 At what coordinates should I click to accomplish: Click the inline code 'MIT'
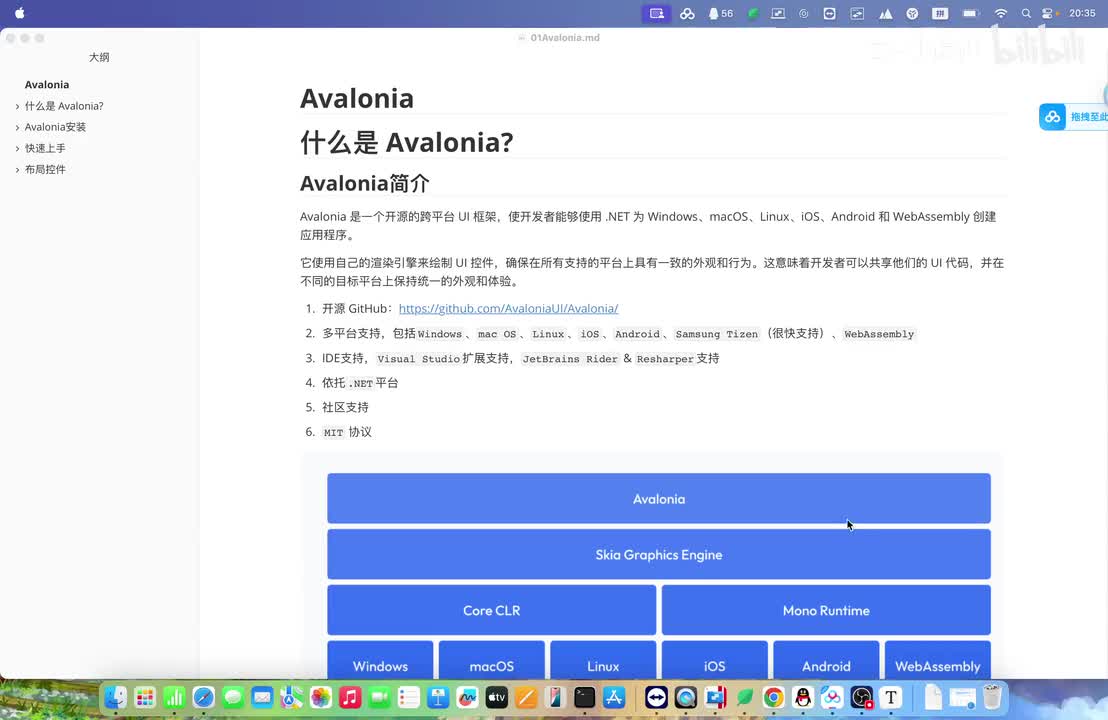coord(334,432)
